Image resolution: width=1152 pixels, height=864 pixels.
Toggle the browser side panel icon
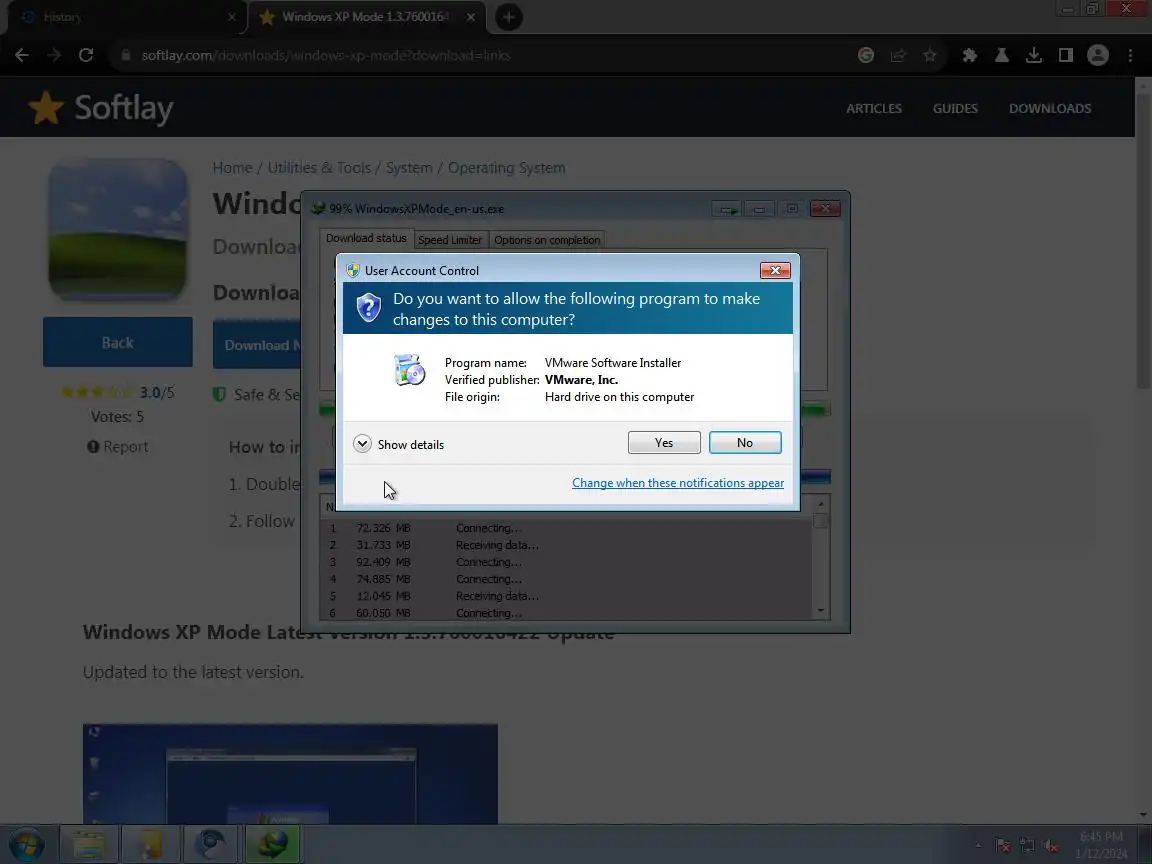point(1065,55)
